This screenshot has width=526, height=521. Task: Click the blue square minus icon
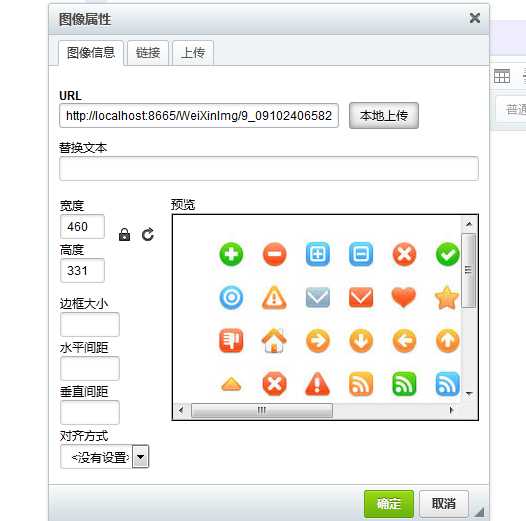click(361, 254)
